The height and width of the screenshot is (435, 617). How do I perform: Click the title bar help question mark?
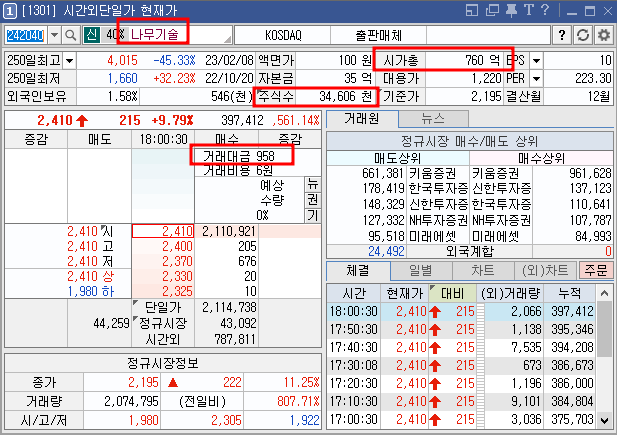545,10
